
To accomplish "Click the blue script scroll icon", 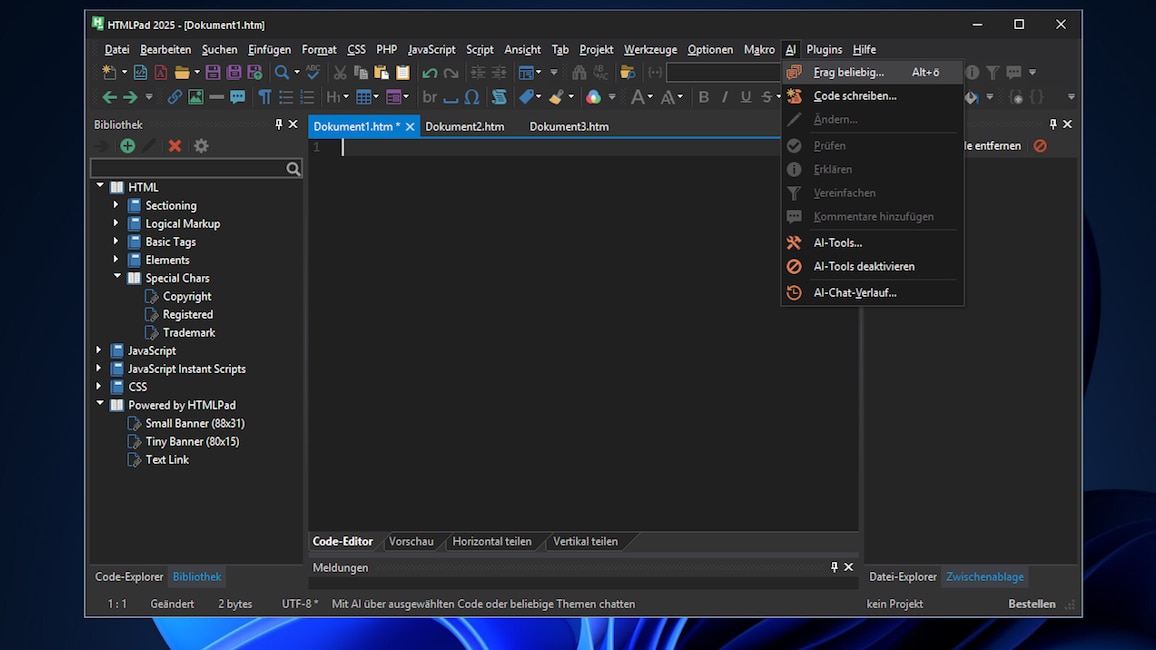I will (499, 97).
